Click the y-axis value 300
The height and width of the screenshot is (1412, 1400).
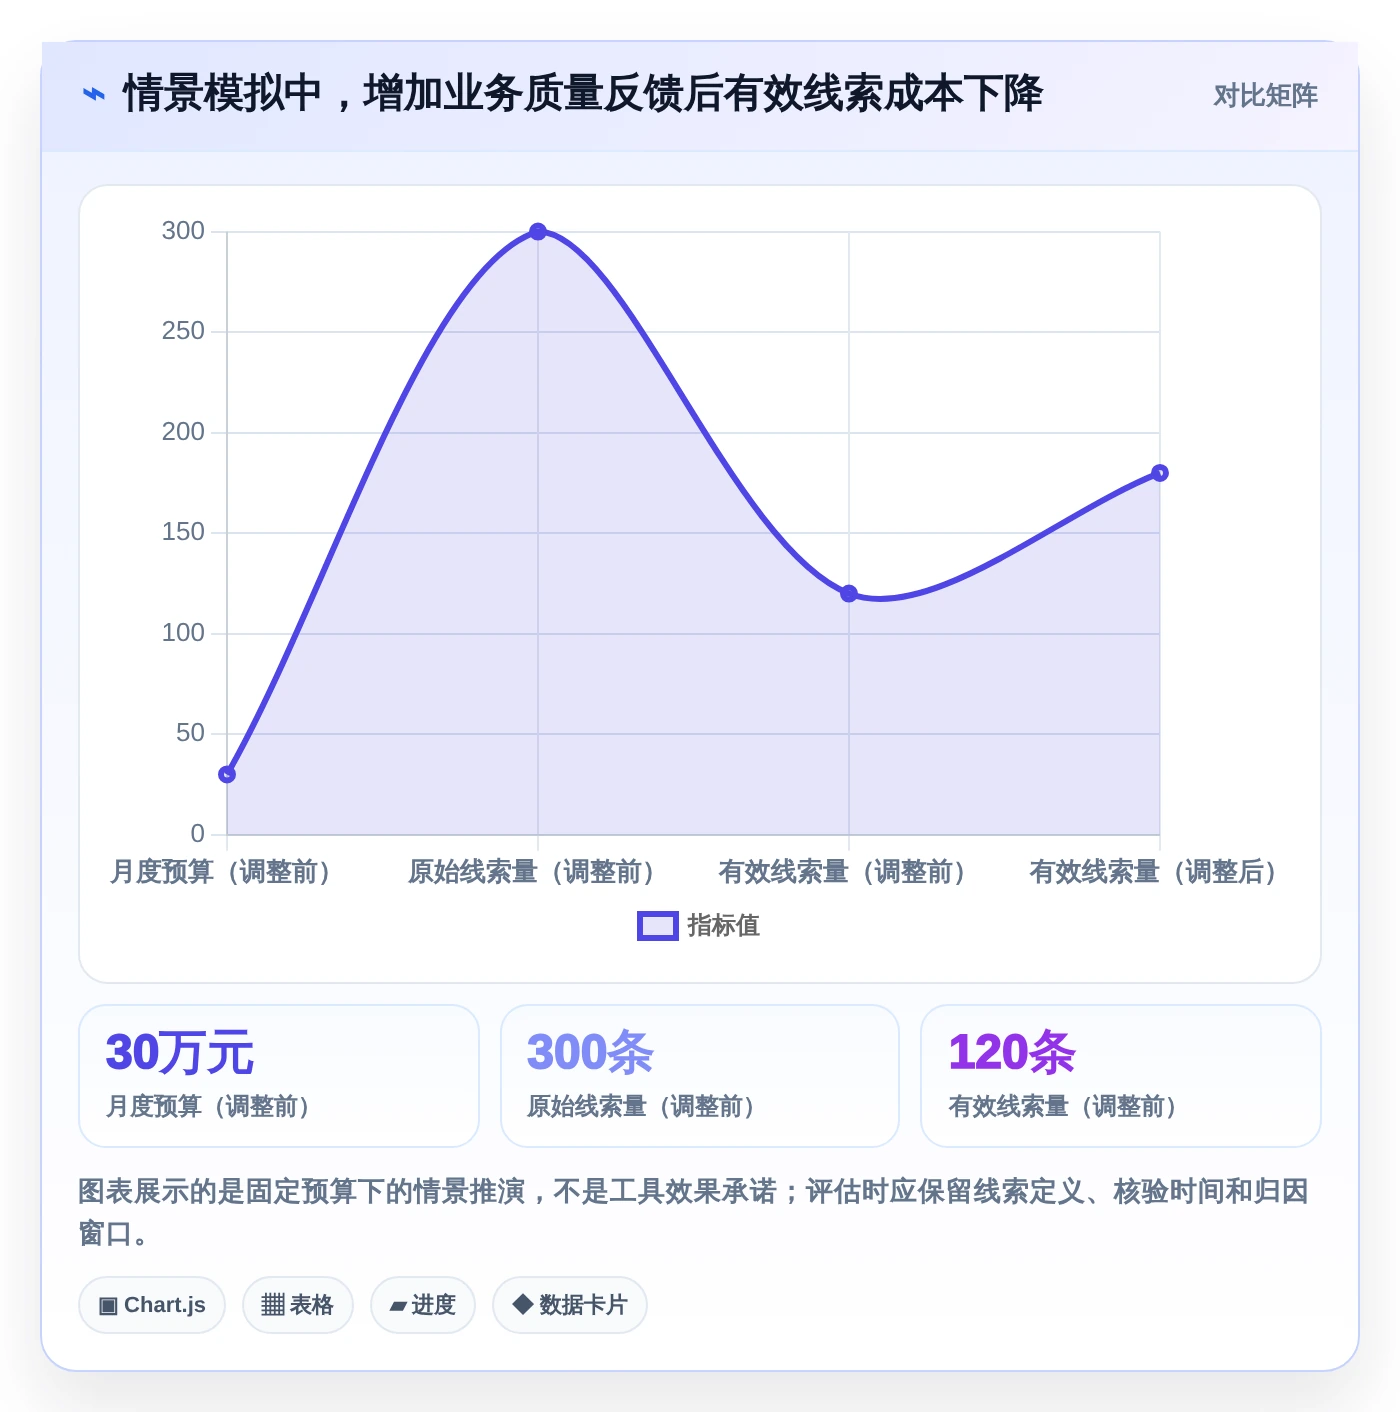(183, 231)
